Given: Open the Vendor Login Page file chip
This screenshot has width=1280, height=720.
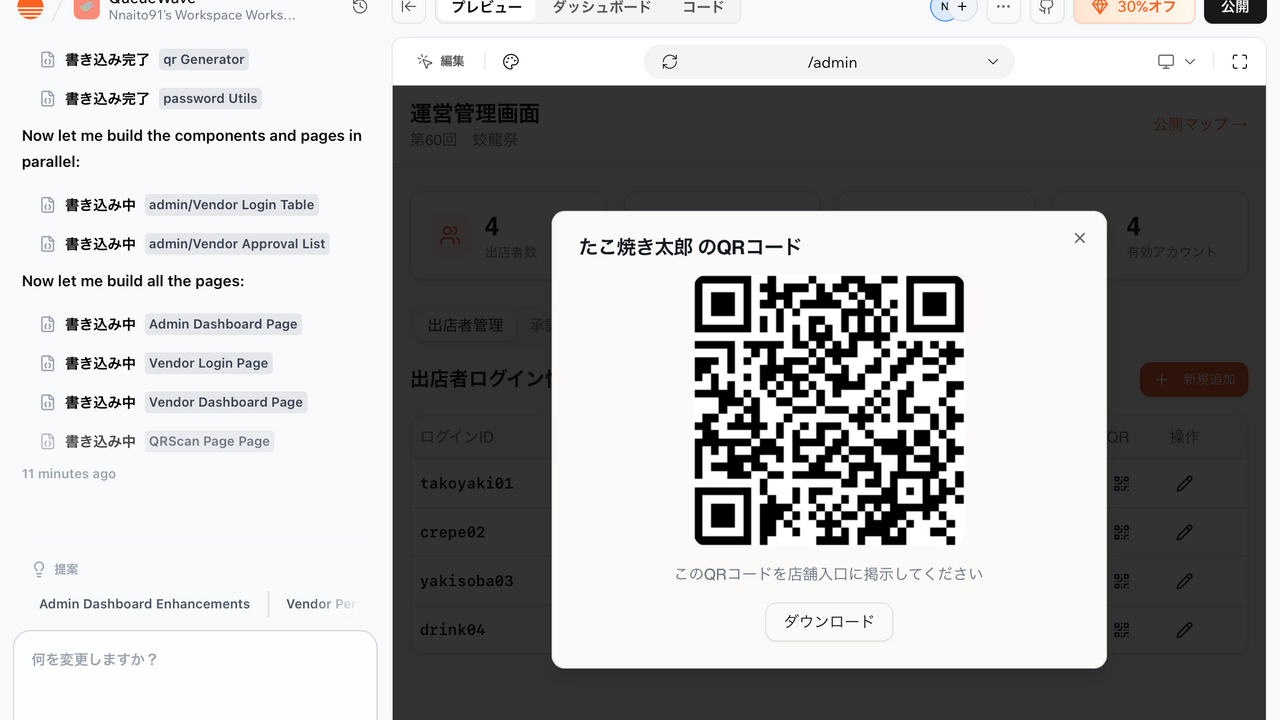Looking at the screenshot, I should [209, 363].
